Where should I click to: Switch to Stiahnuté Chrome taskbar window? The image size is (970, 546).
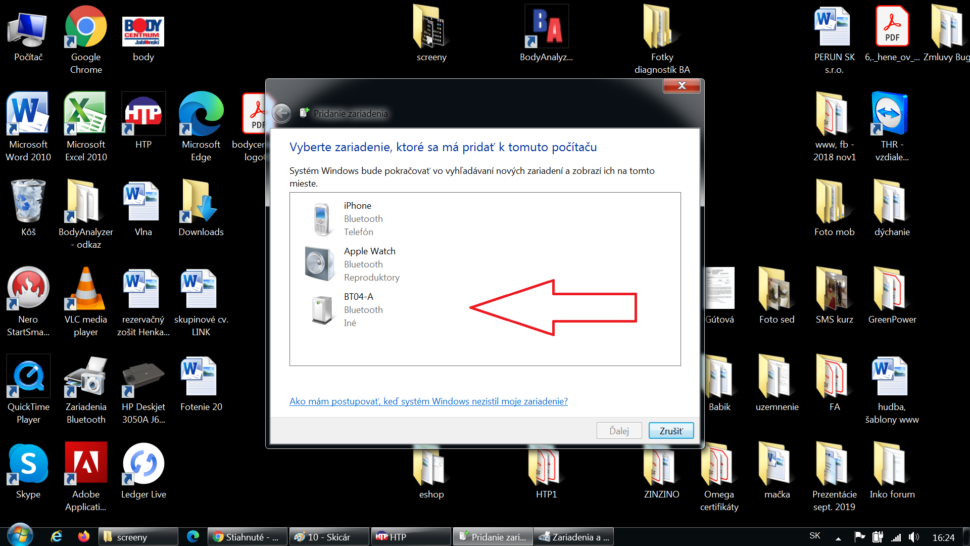[247, 537]
